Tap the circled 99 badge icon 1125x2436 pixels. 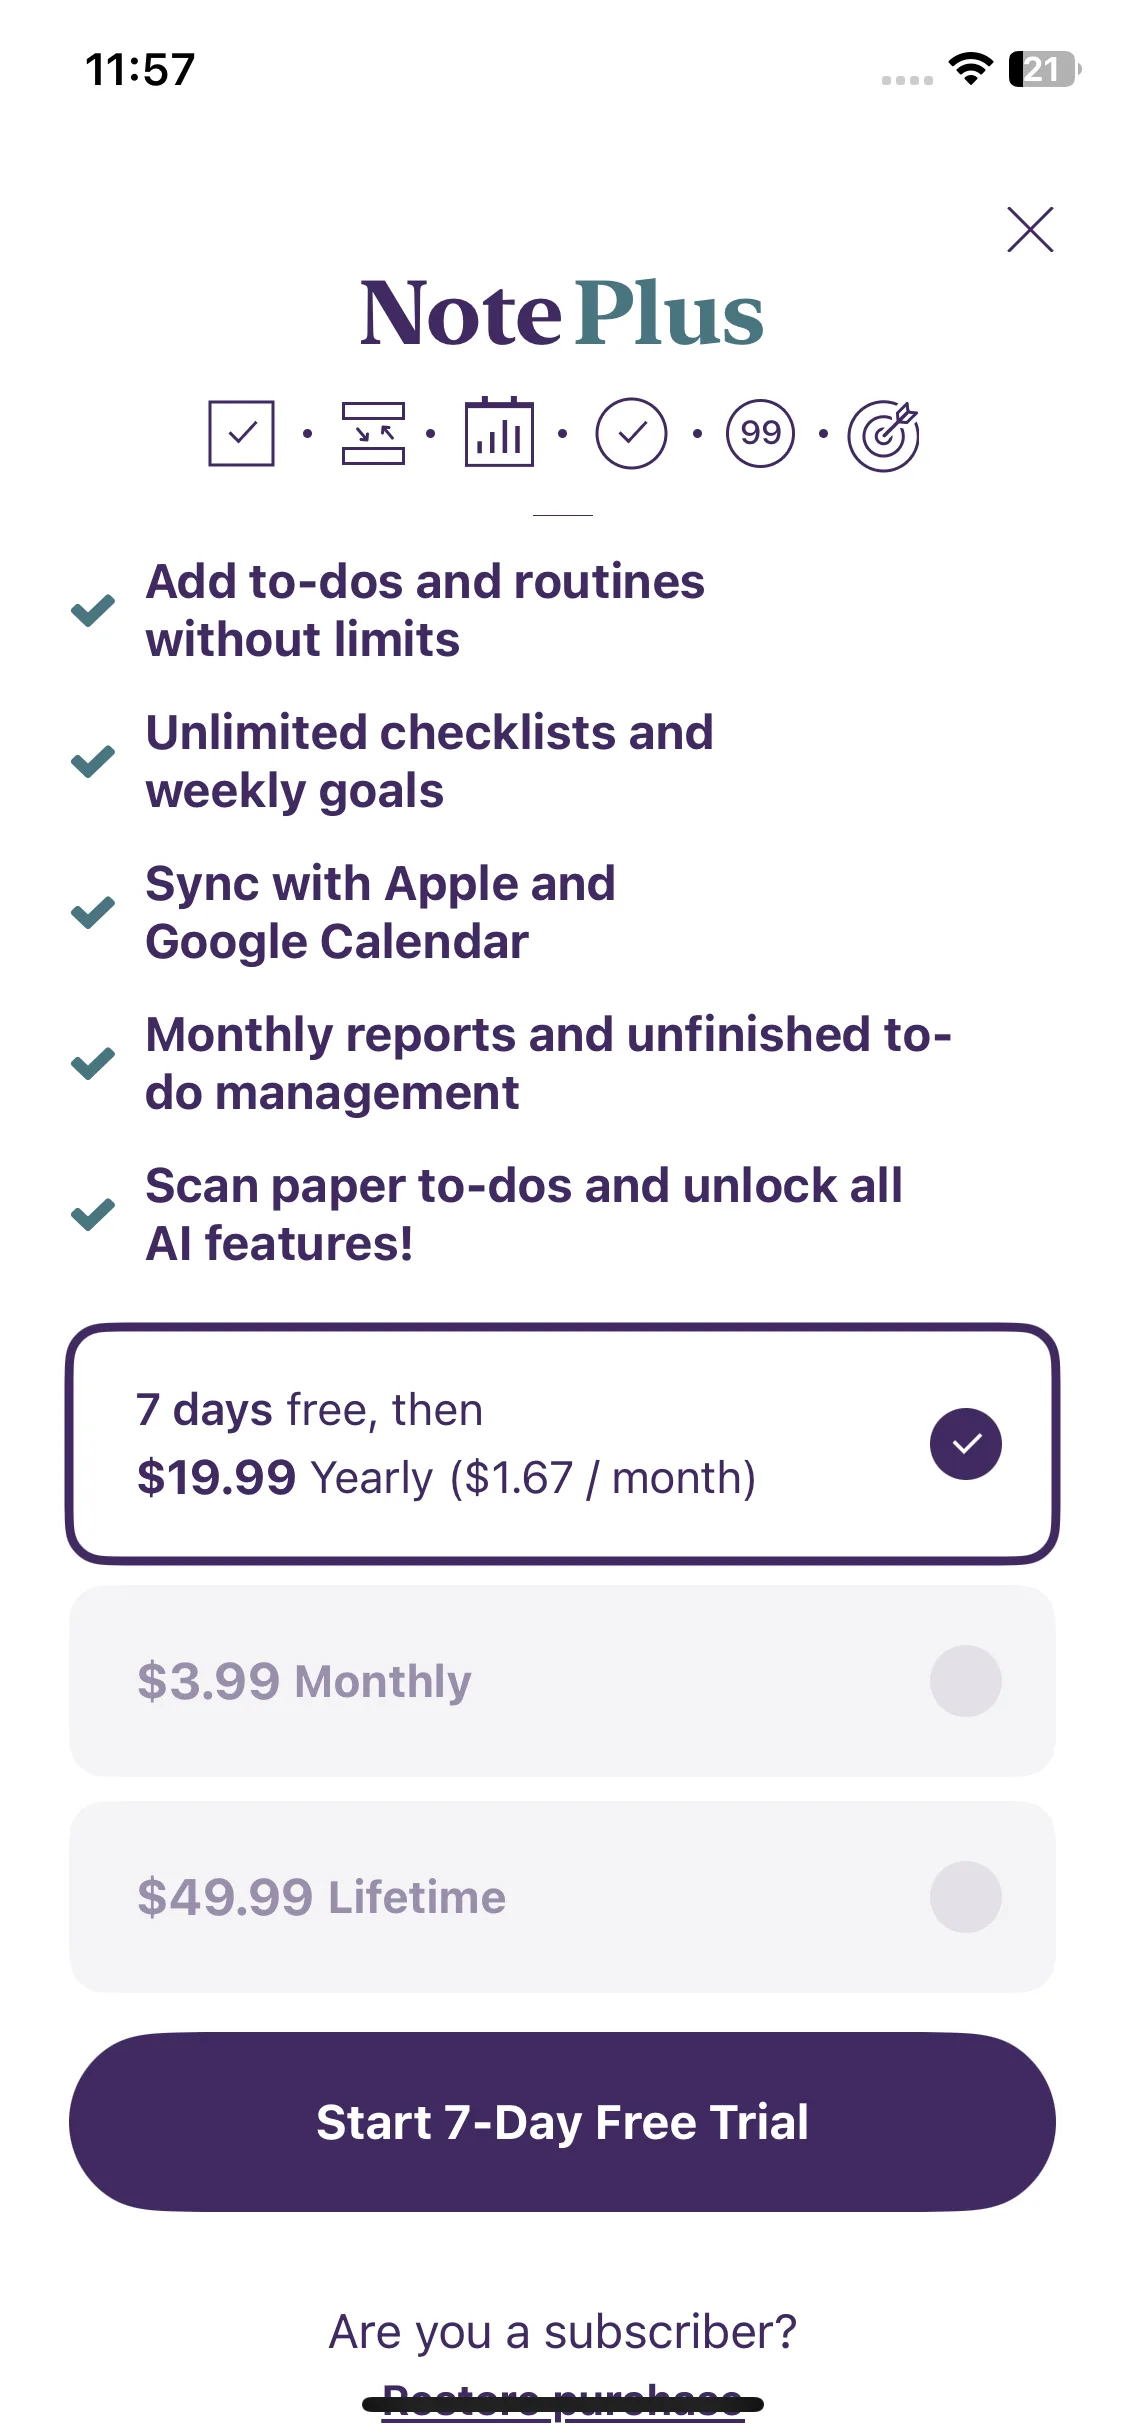(x=760, y=433)
